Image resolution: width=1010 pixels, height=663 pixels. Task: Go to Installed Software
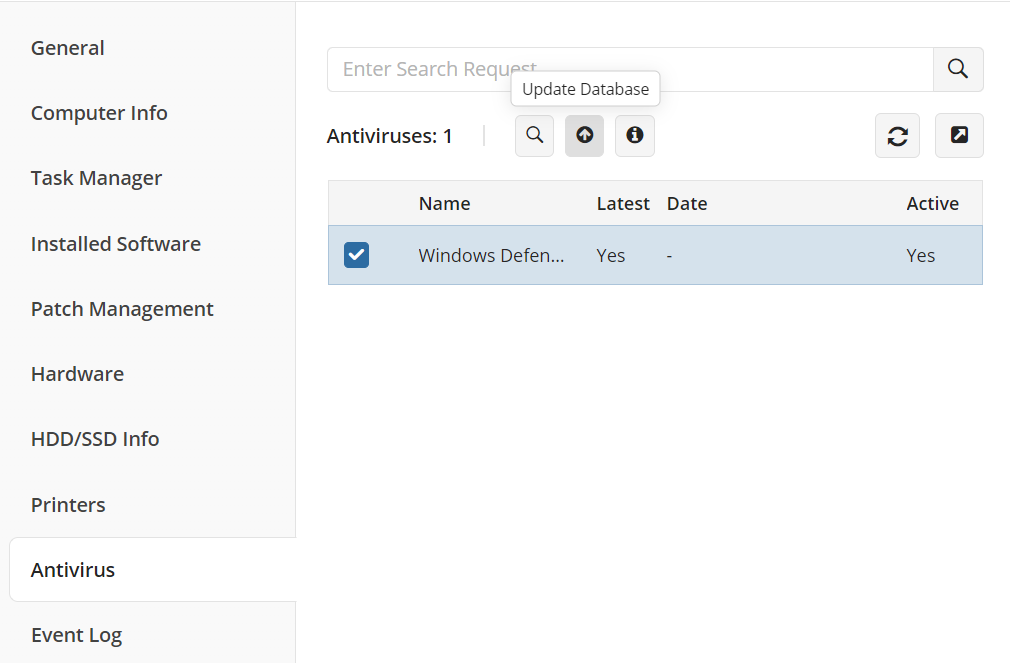[116, 244]
